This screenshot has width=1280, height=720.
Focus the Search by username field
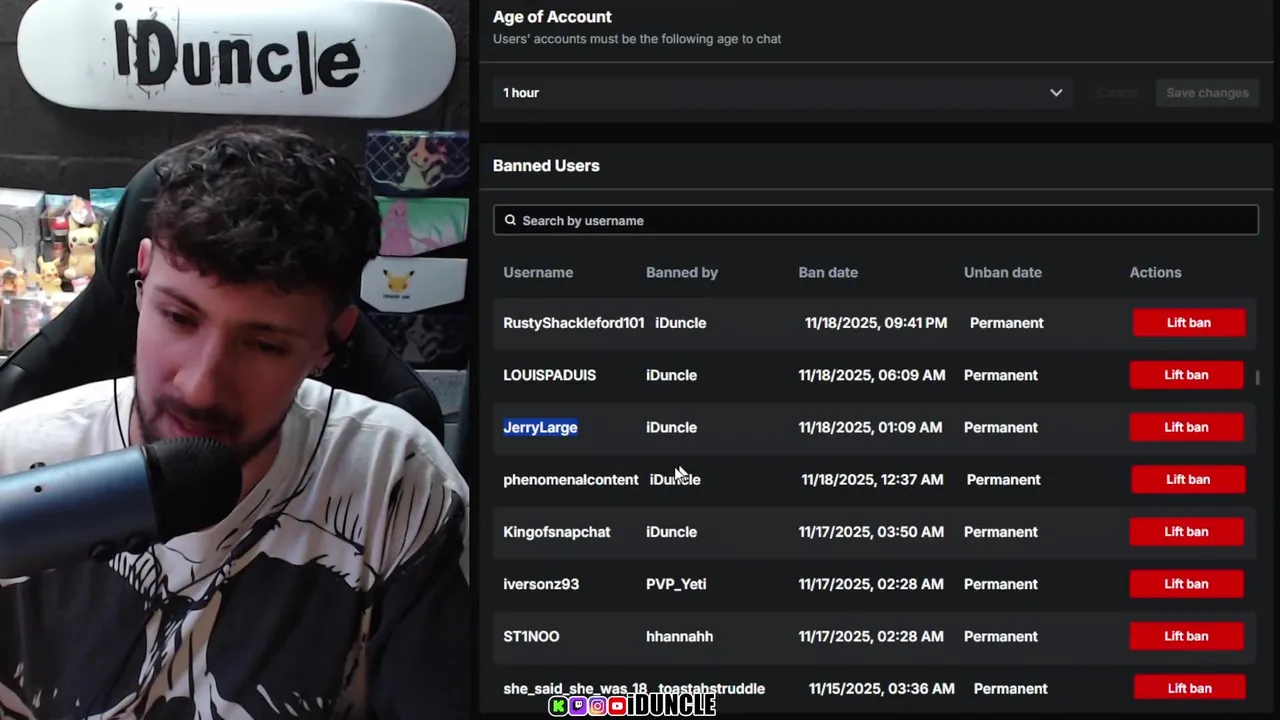coord(876,220)
